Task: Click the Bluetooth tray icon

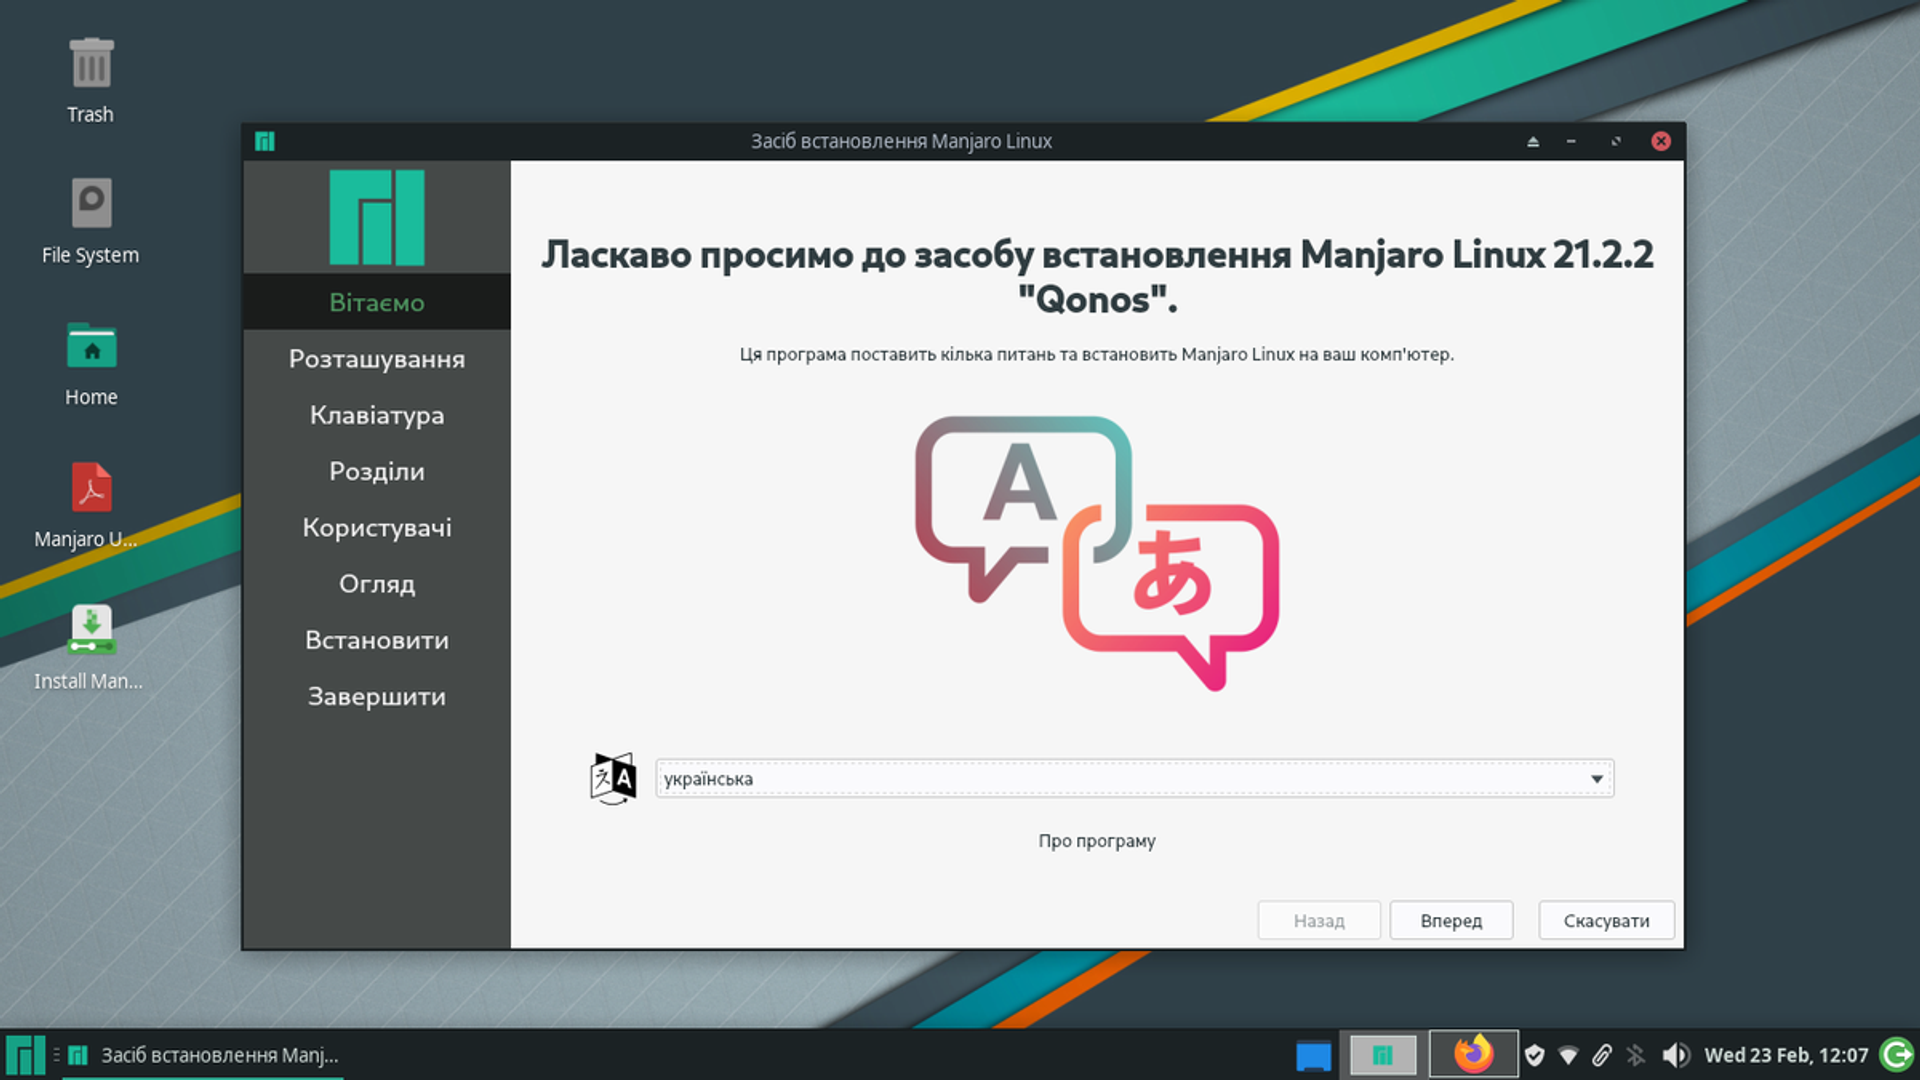Action: 1636,1055
